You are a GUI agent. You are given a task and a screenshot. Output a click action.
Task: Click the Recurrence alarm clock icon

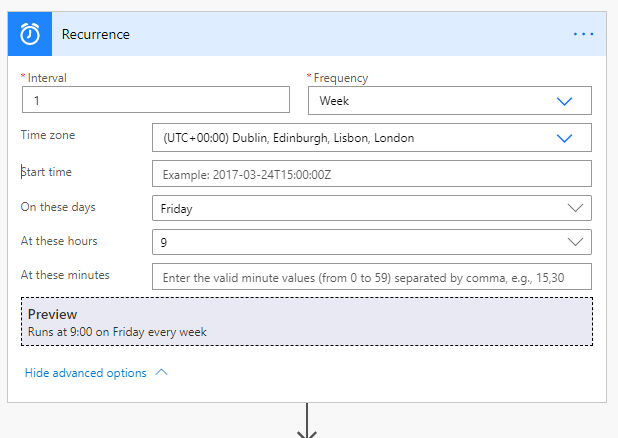click(30, 34)
